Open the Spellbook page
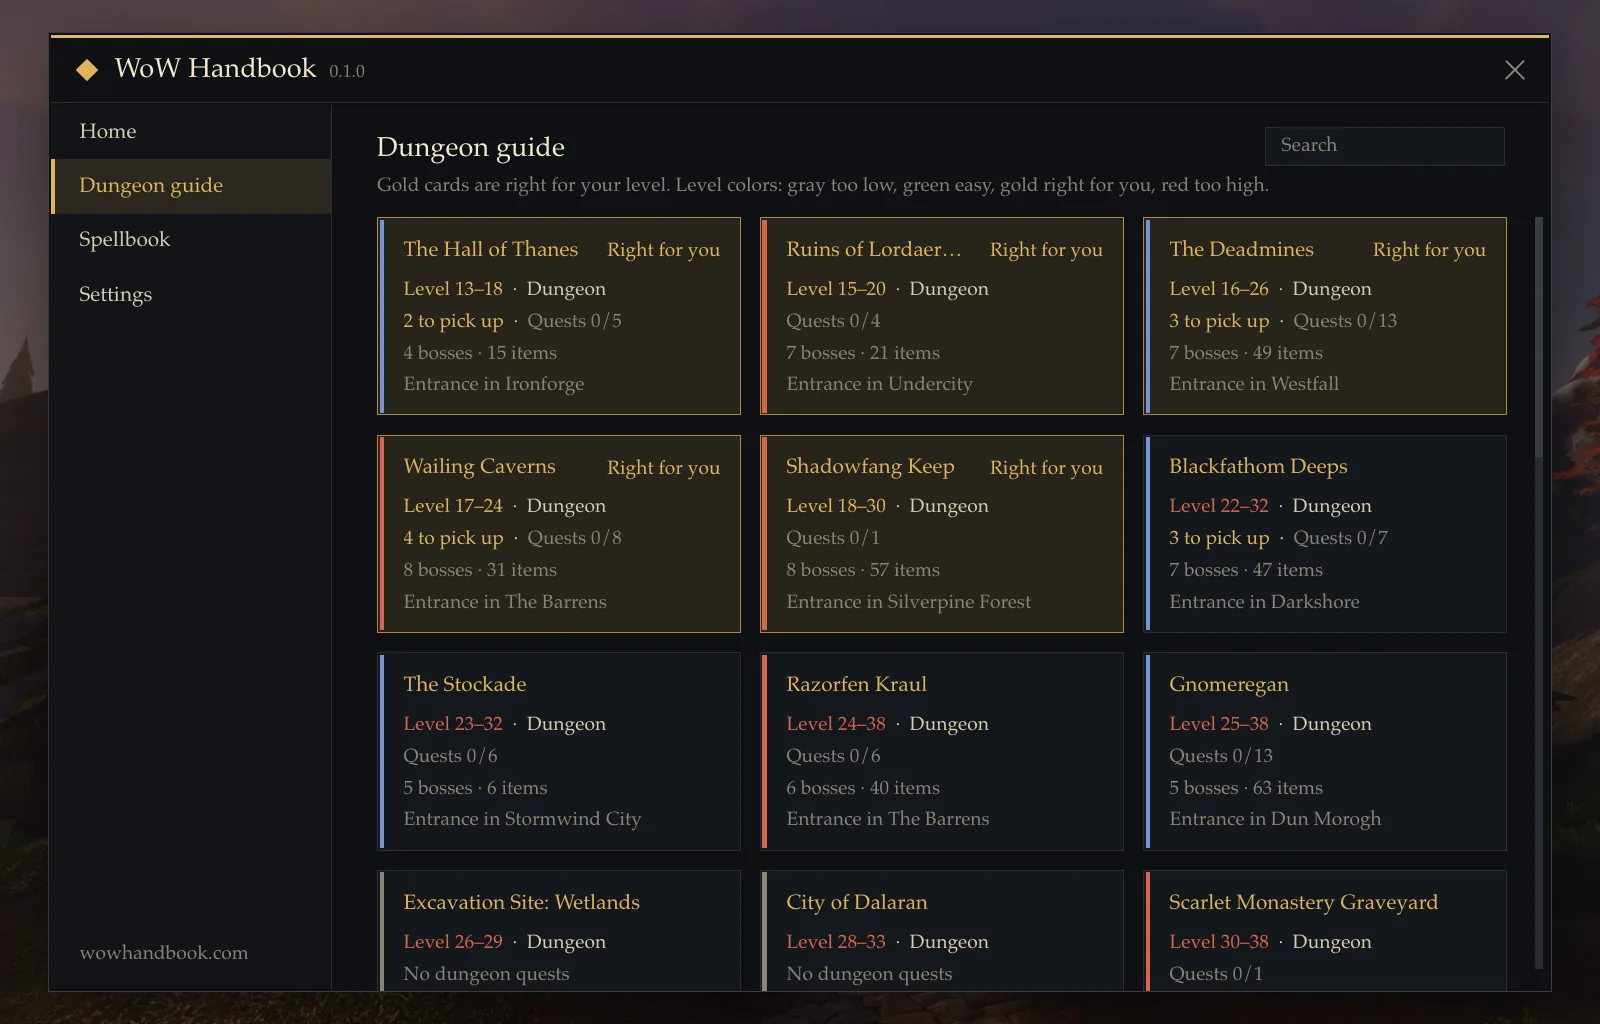 coord(191,239)
